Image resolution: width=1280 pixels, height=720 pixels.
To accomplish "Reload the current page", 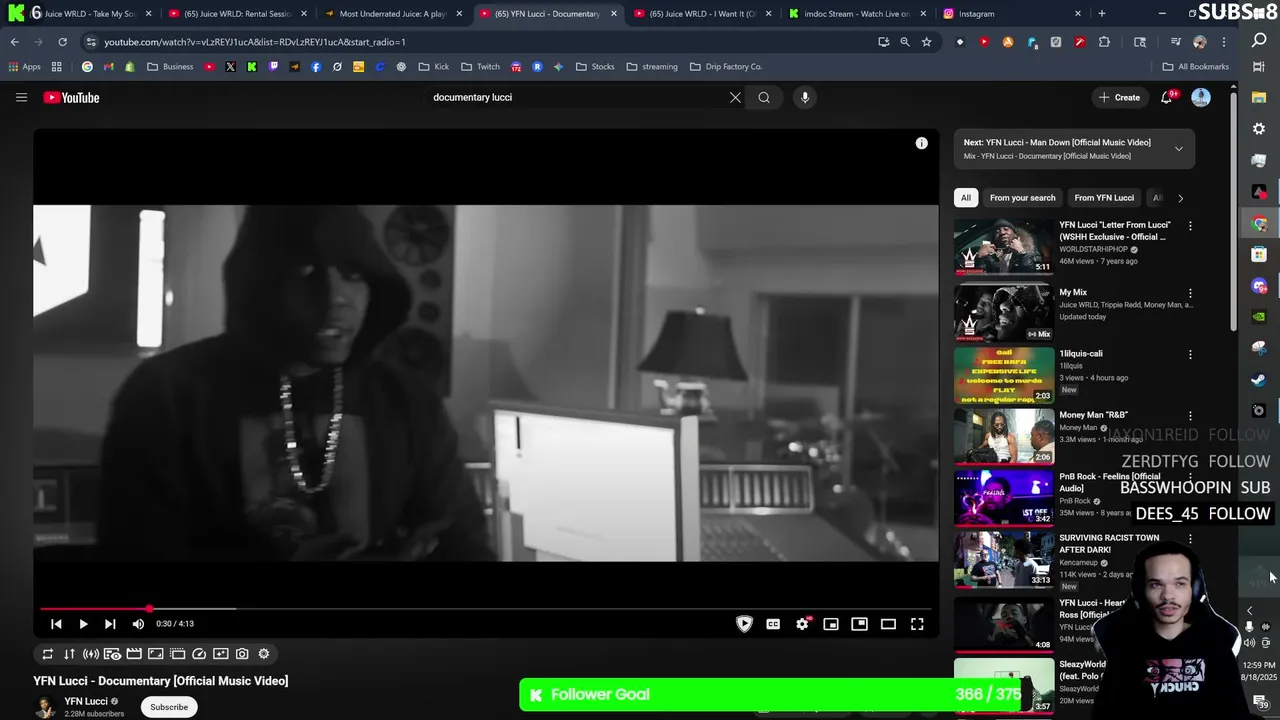I will 62,42.
